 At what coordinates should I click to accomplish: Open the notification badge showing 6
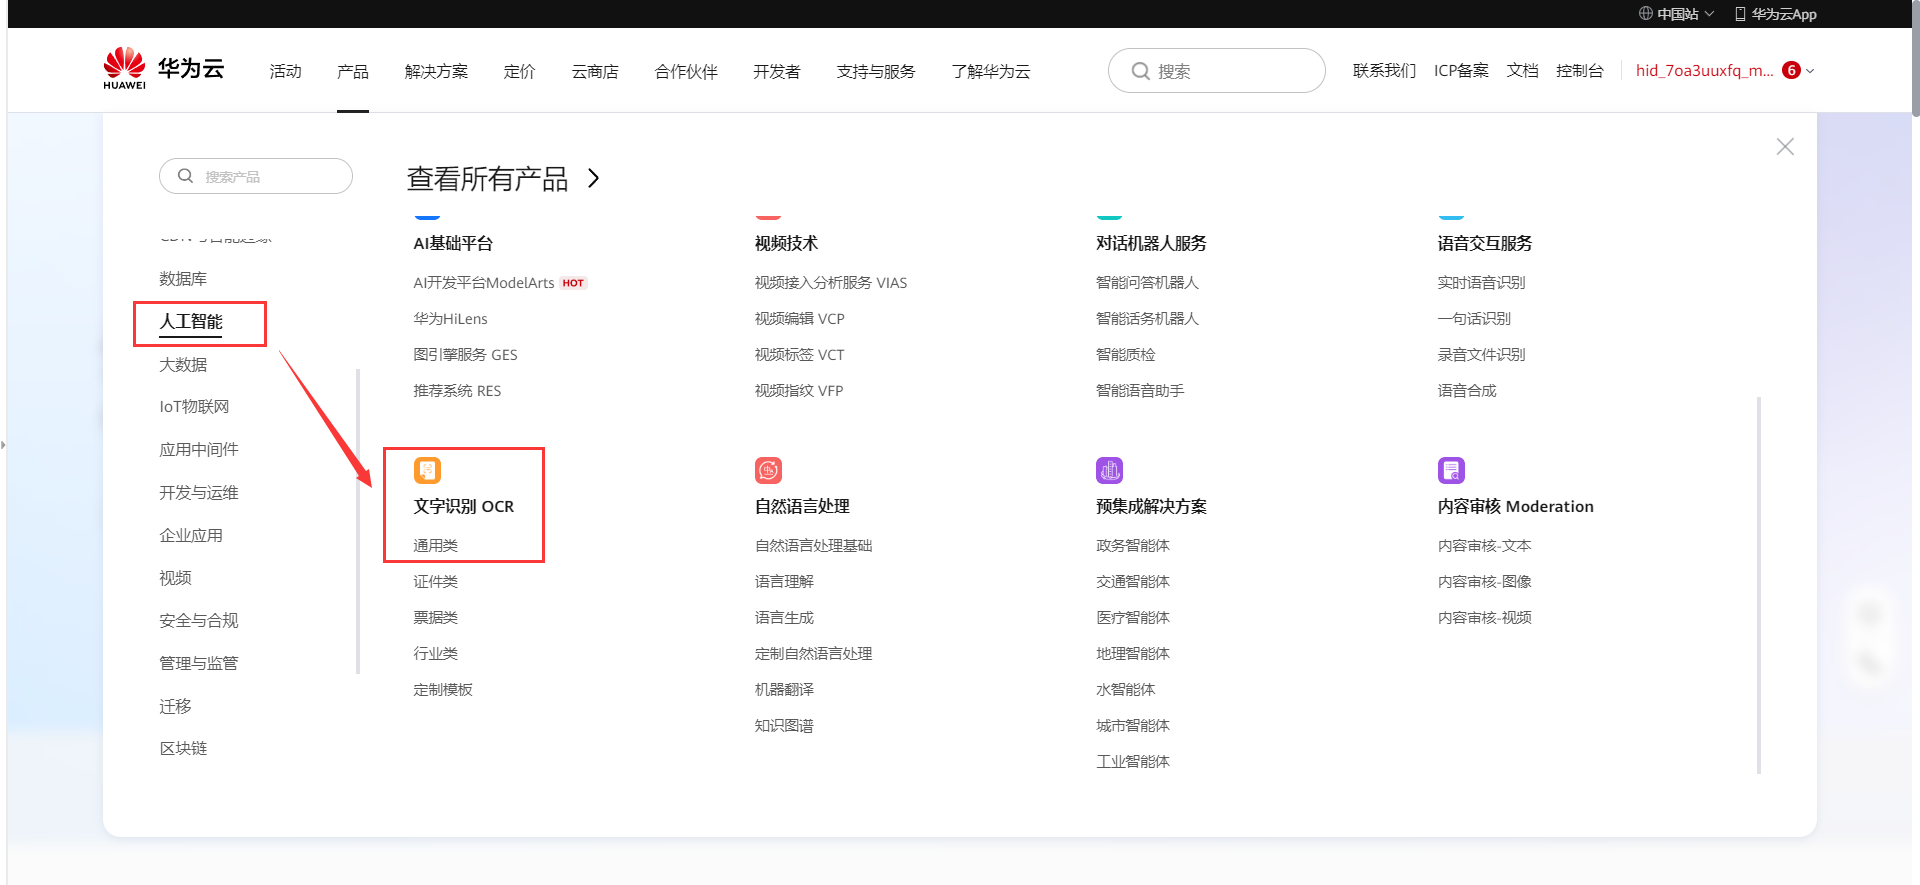1792,70
